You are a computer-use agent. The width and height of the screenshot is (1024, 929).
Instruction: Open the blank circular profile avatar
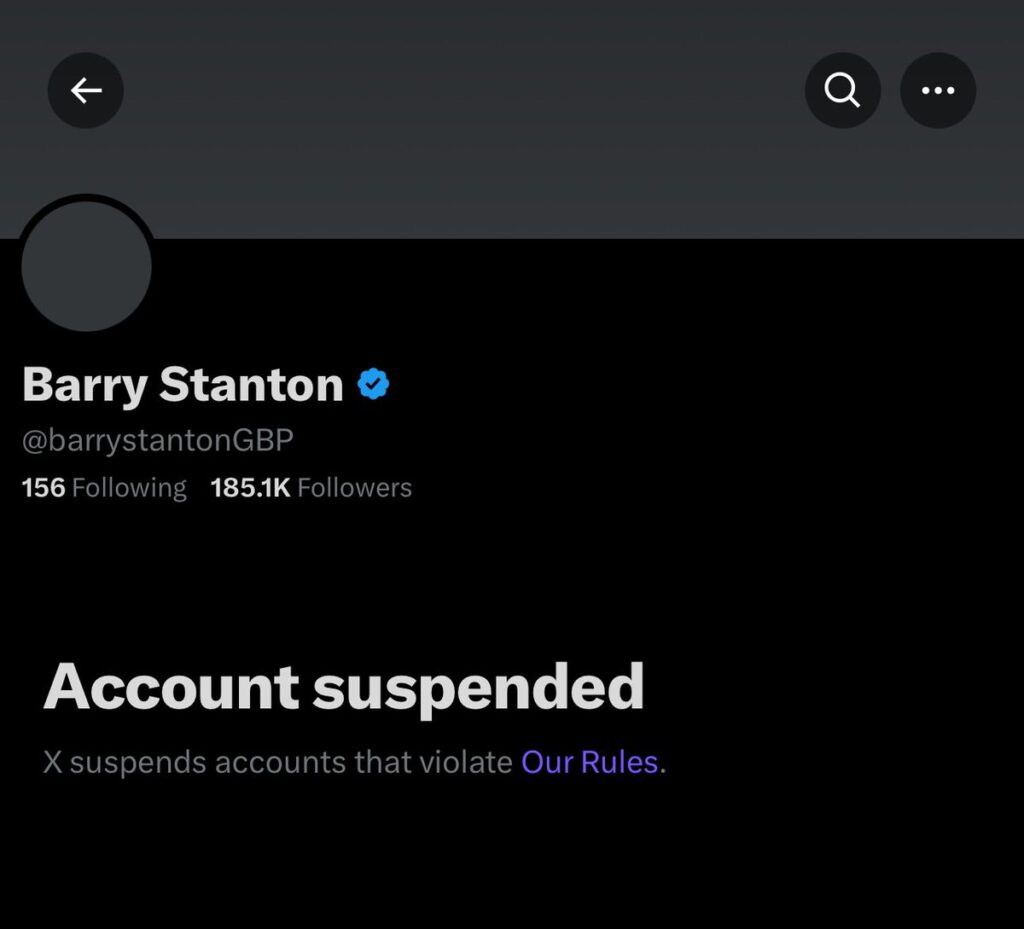coord(87,266)
